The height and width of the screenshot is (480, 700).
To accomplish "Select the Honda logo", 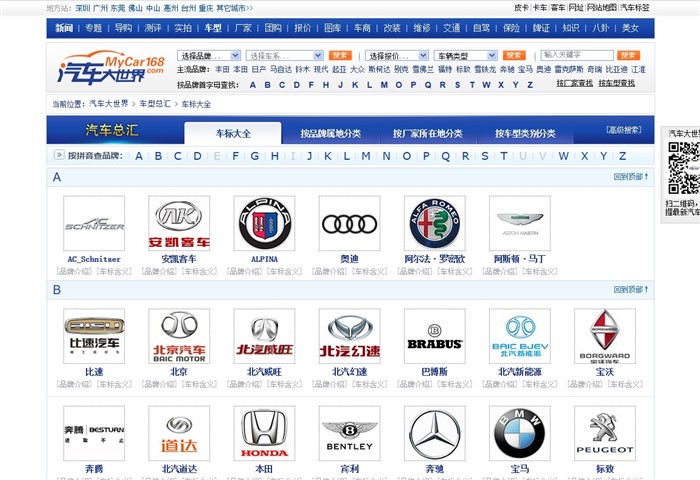I will pos(264,433).
